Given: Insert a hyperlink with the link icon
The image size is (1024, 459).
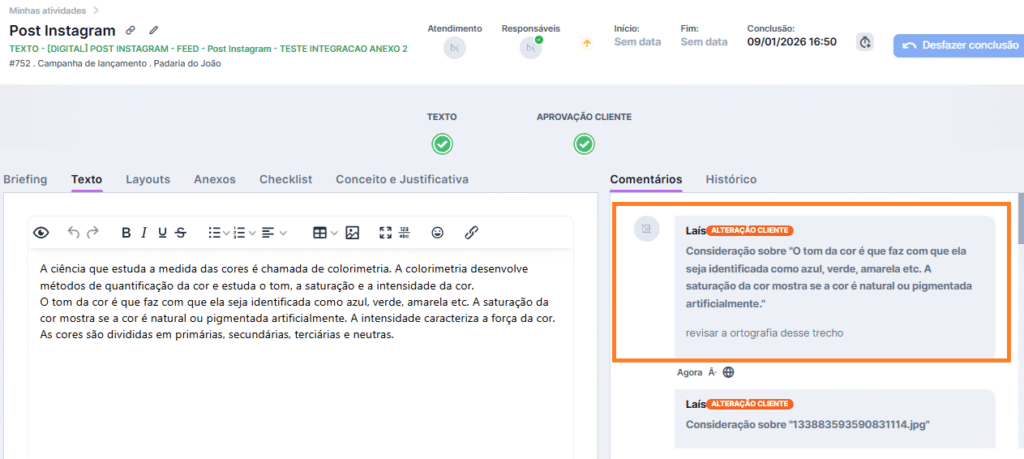Looking at the screenshot, I should pyautogui.click(x=471, y=232).
